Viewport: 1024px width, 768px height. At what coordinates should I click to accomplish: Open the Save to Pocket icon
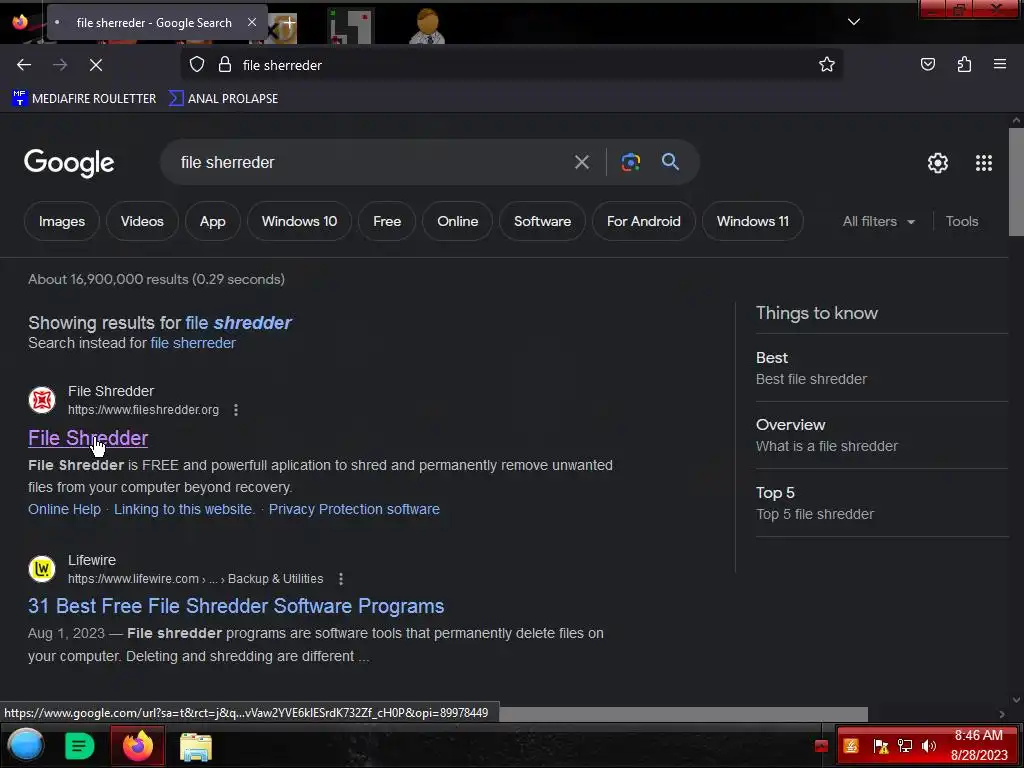pyautogui.click(x=927, y=65)
